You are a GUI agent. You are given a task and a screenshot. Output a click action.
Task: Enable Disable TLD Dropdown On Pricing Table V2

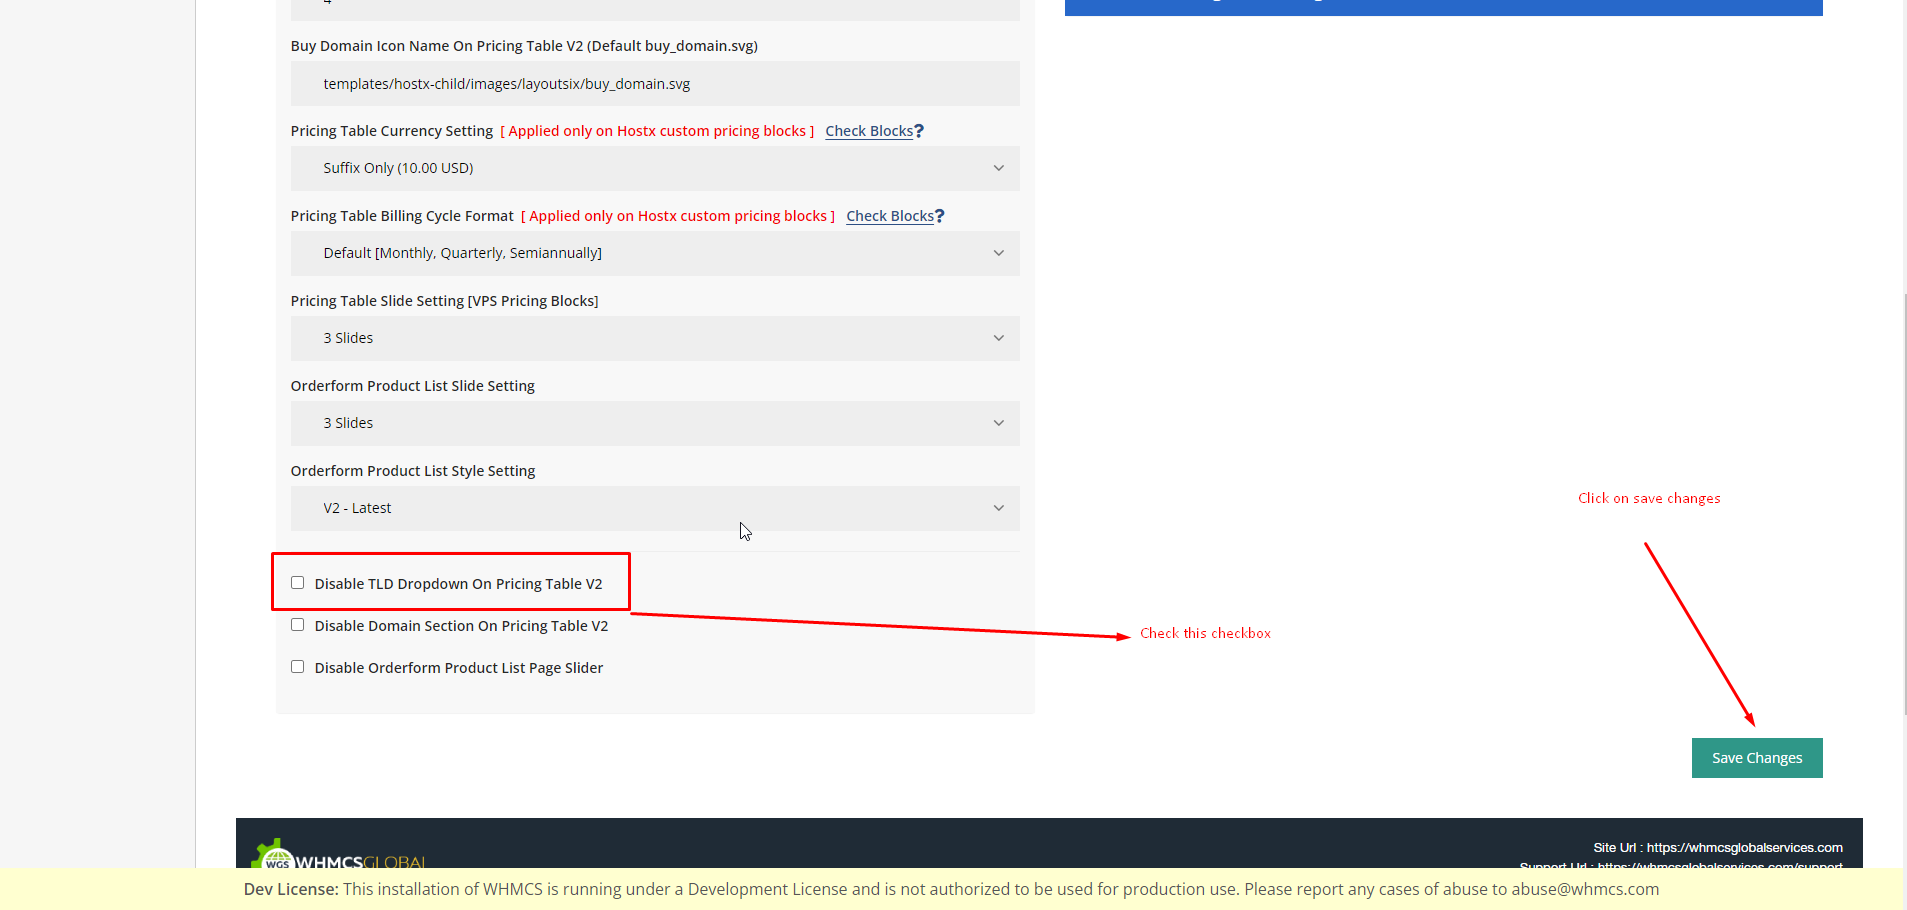(x=297, y=583)
